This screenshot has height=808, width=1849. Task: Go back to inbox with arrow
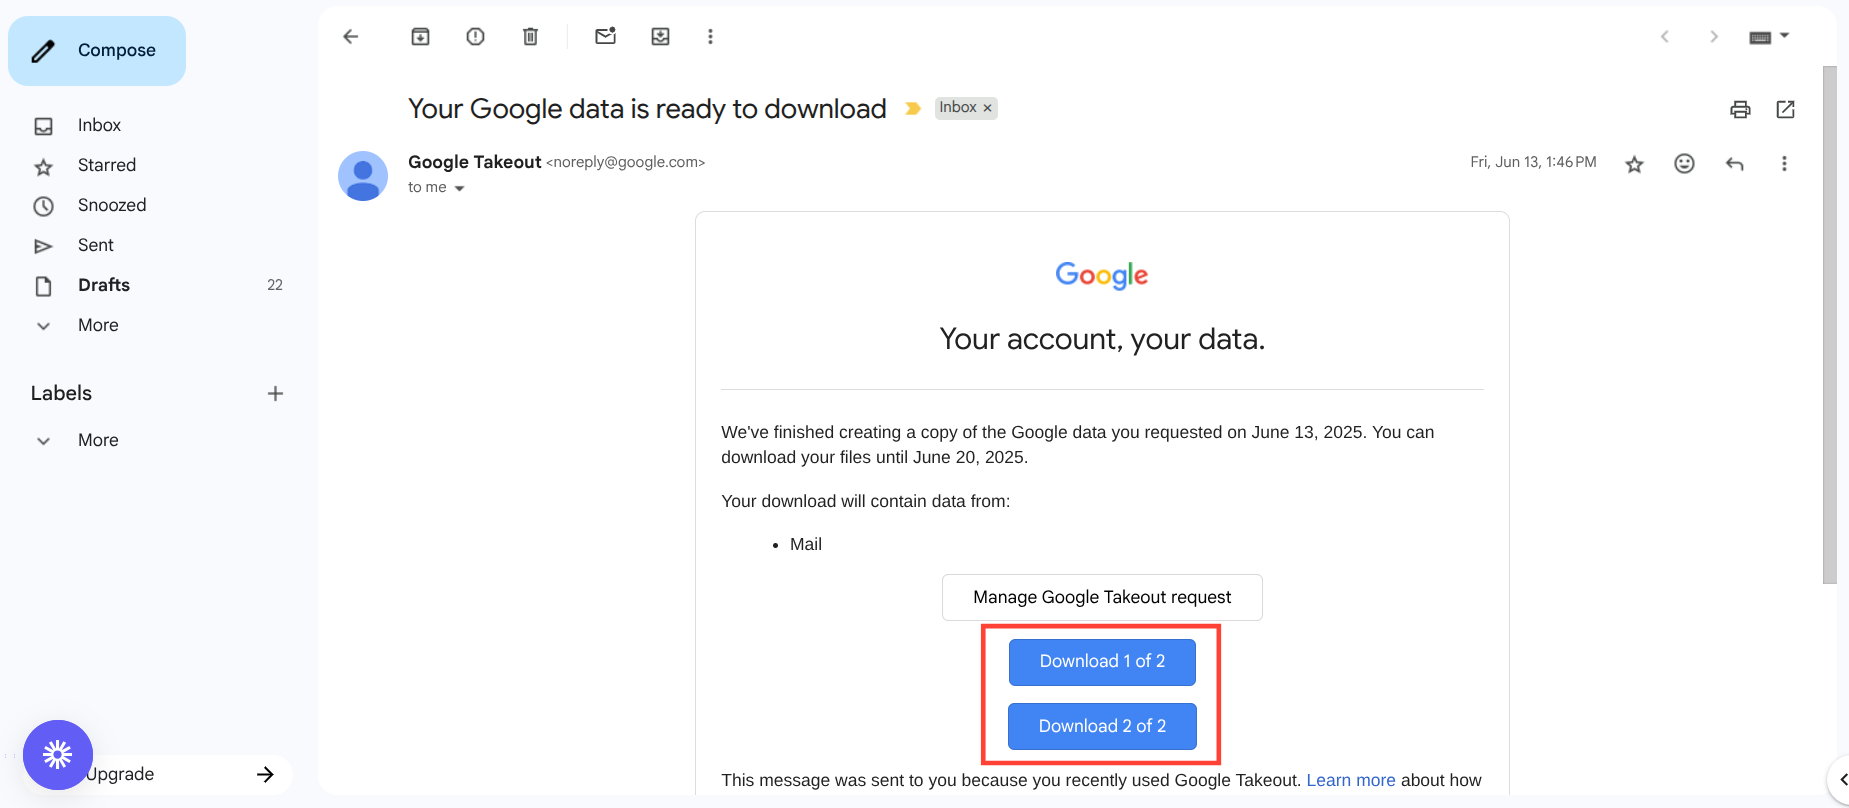click(350, 37)
